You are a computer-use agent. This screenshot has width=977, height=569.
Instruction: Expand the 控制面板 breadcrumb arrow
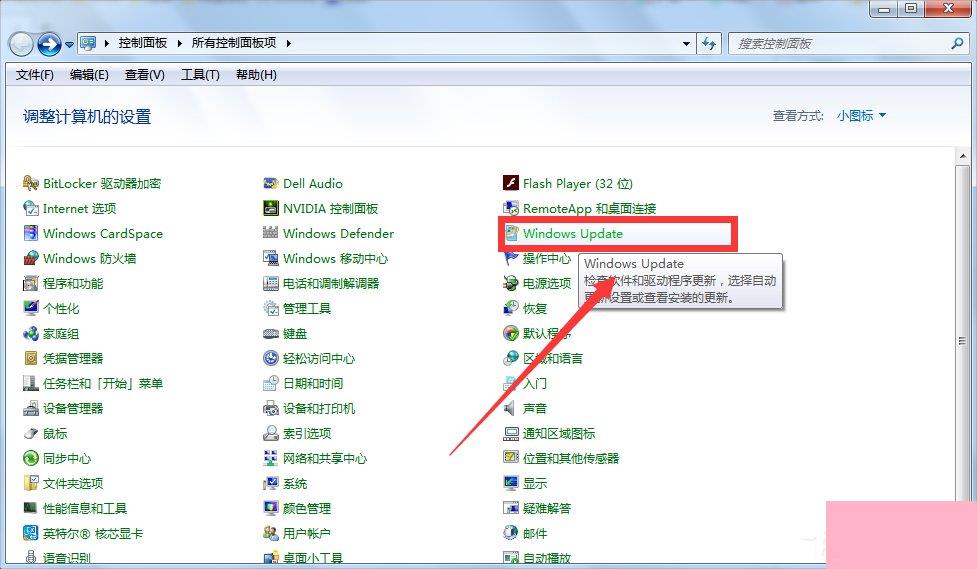point(179,43)
